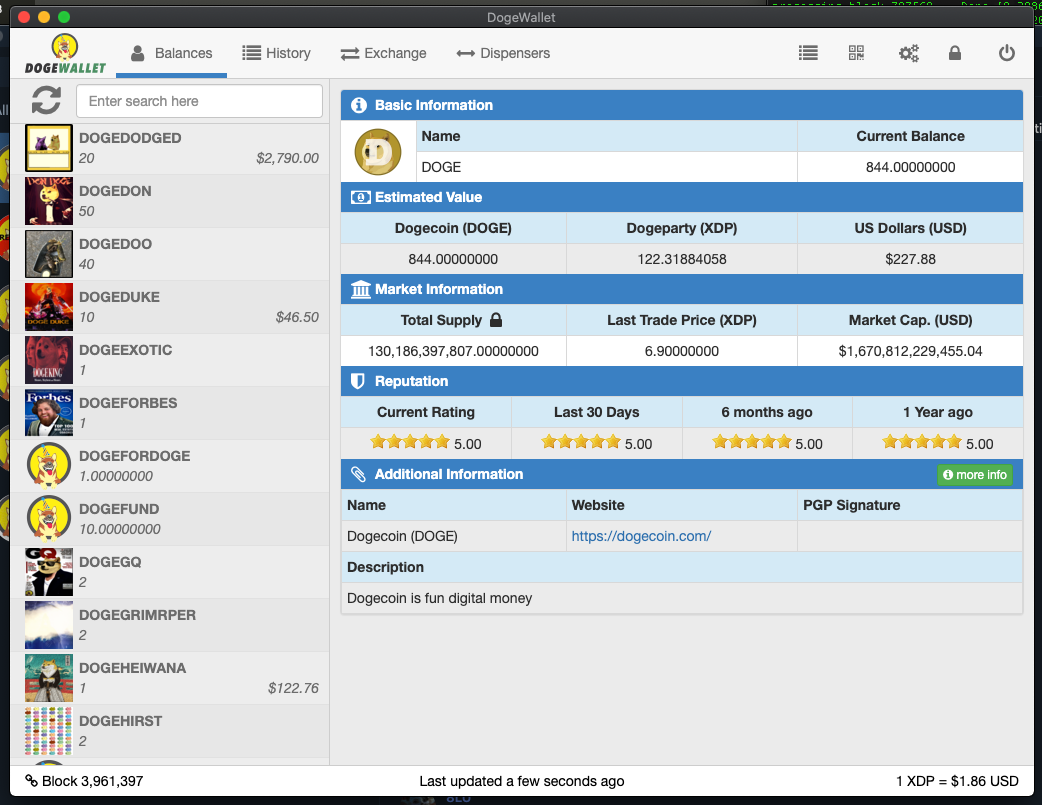This screenshot has height=805, width=1042.
Task: Click the DOGEDODGED card thumbnail
Action: coord(49,148)
